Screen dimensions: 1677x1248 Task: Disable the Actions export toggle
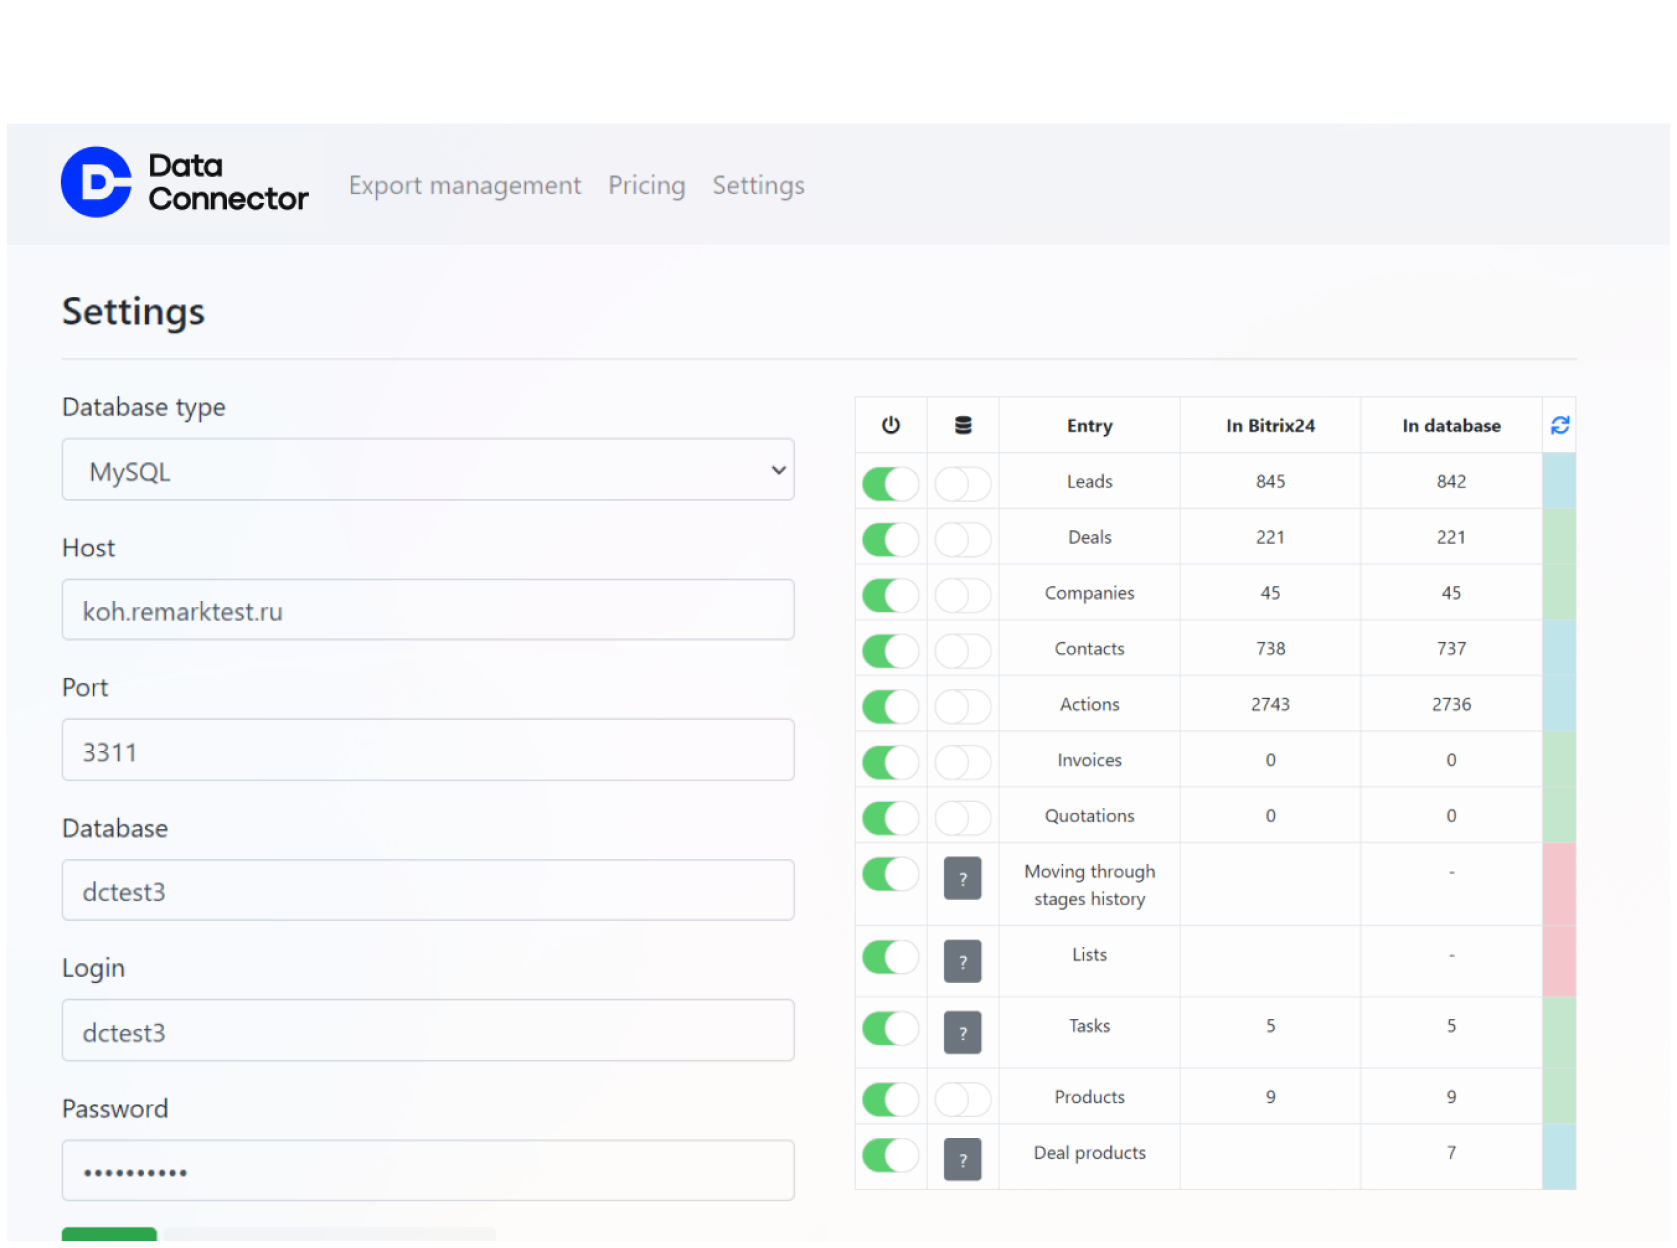tap(891, 707)
